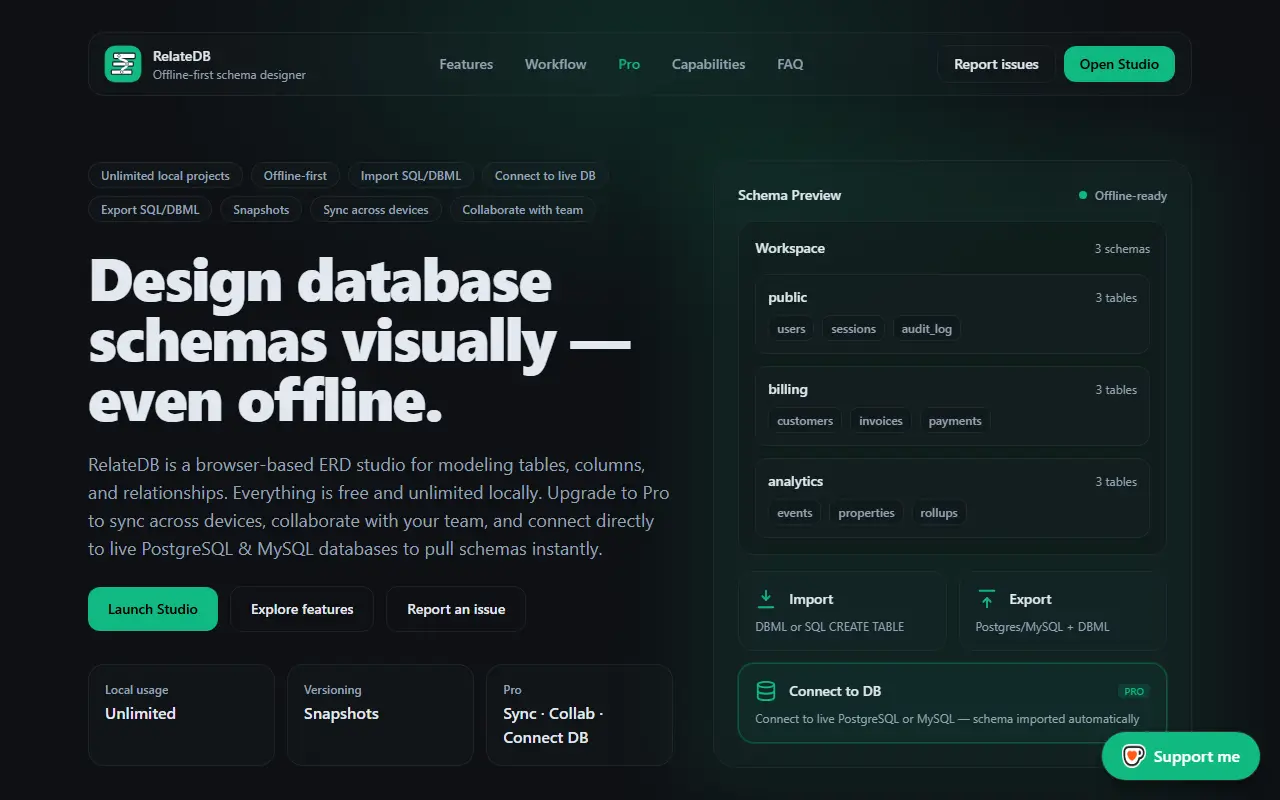Click the 'Postgres/MySQL + DBML' text
This screenshot has width=1280, height=800.
point(1042,627)
